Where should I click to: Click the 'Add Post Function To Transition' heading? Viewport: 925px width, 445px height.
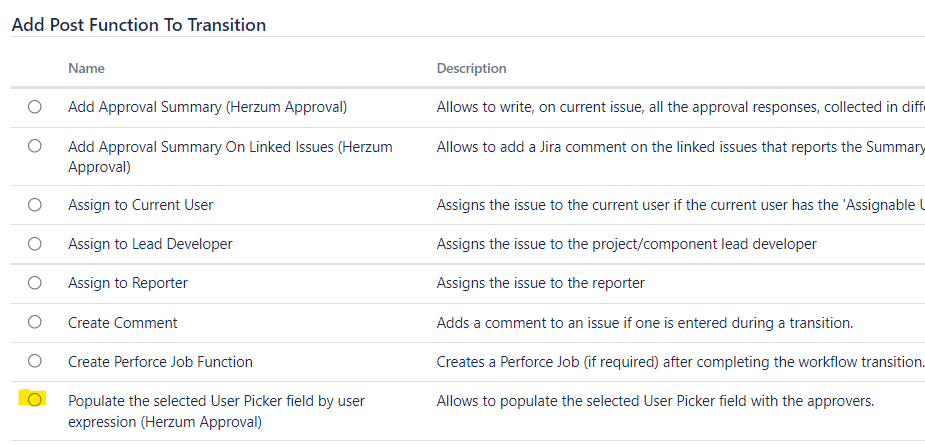pyautogui.click(x=139, y=25)
